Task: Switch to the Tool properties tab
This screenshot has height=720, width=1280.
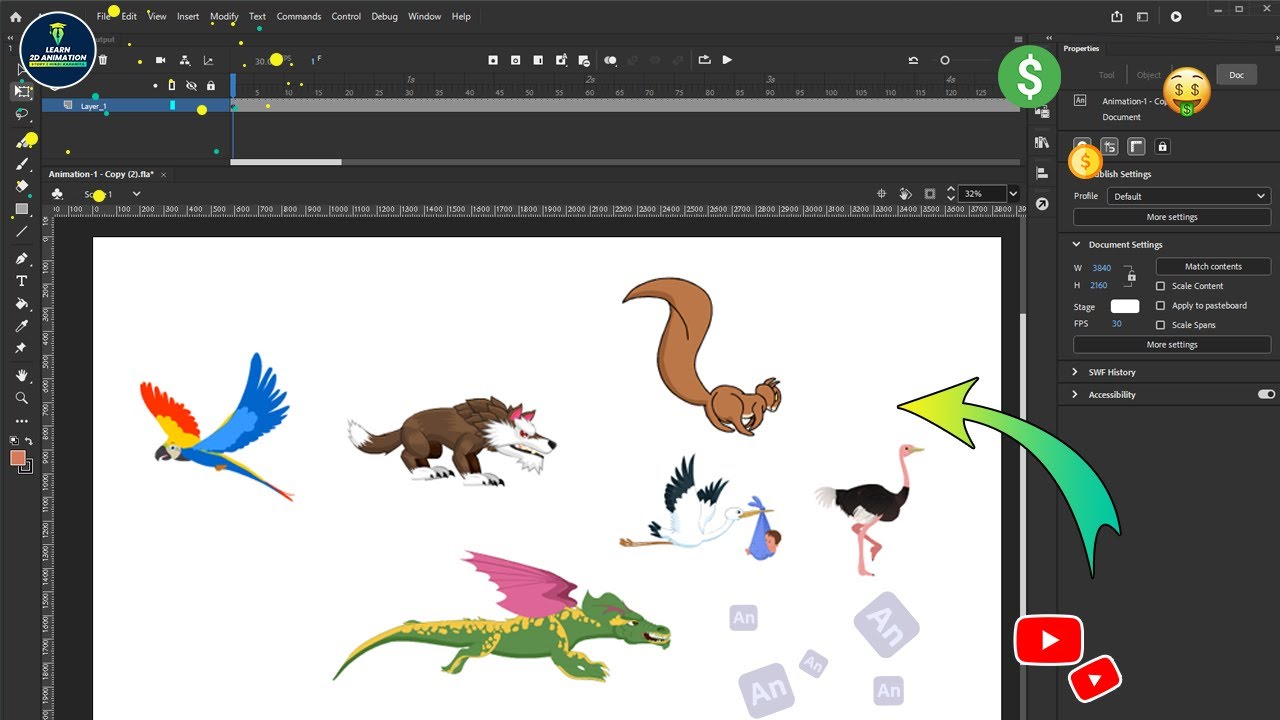Action: [x=1107, y=75]
